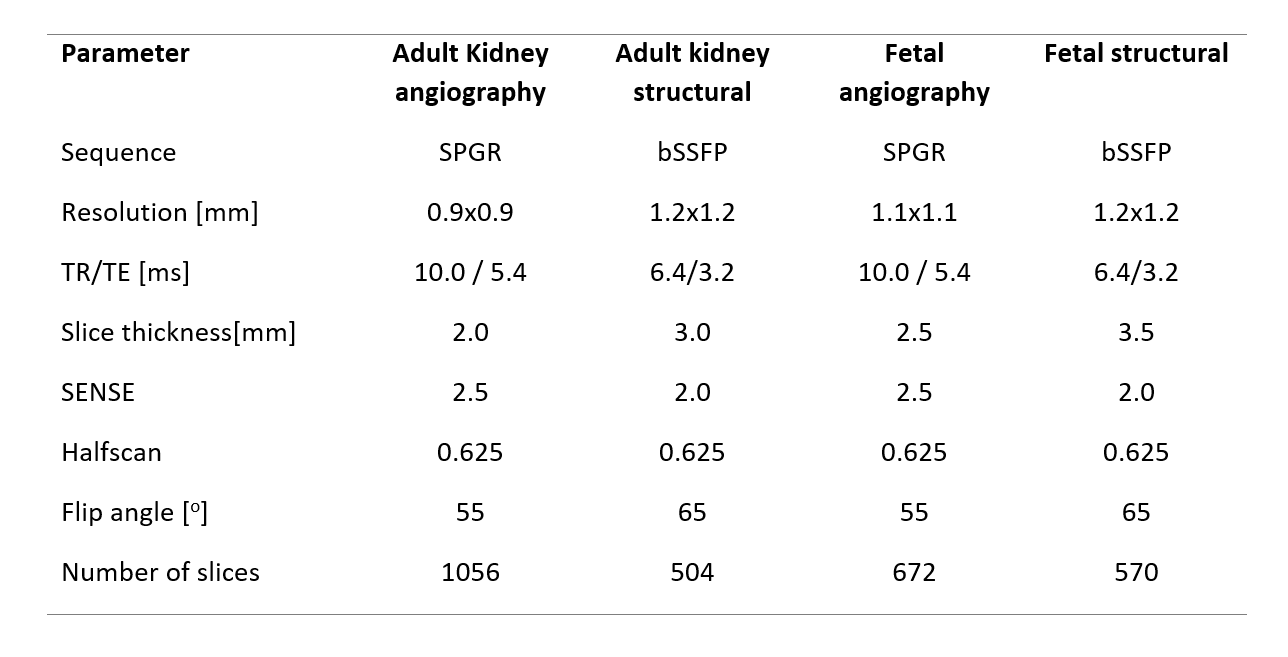
Task: Select the 0.9x0.9 resolution cell
Action: [470, 213]
